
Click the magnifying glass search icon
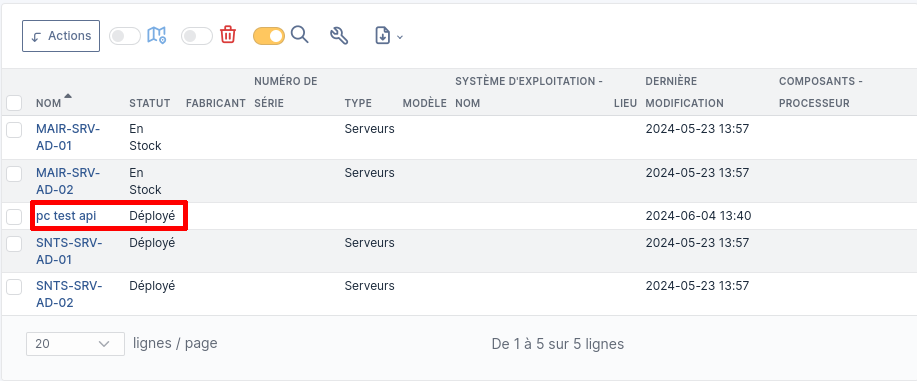coord(299,35)
